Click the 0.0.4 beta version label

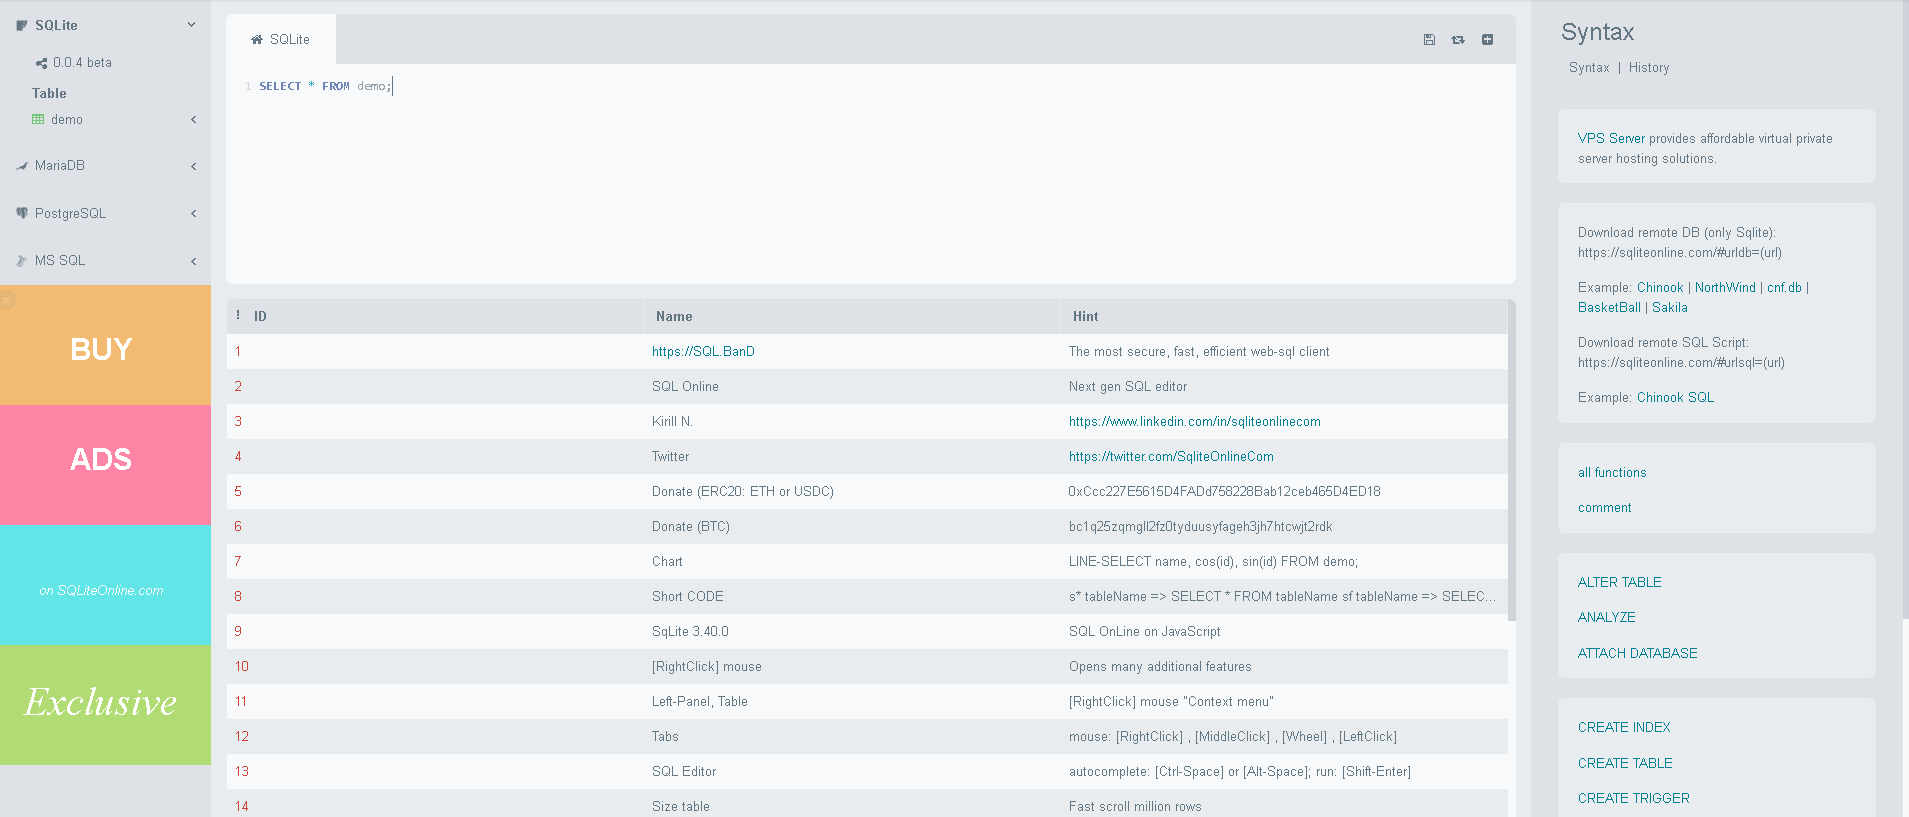pos(82,63)
